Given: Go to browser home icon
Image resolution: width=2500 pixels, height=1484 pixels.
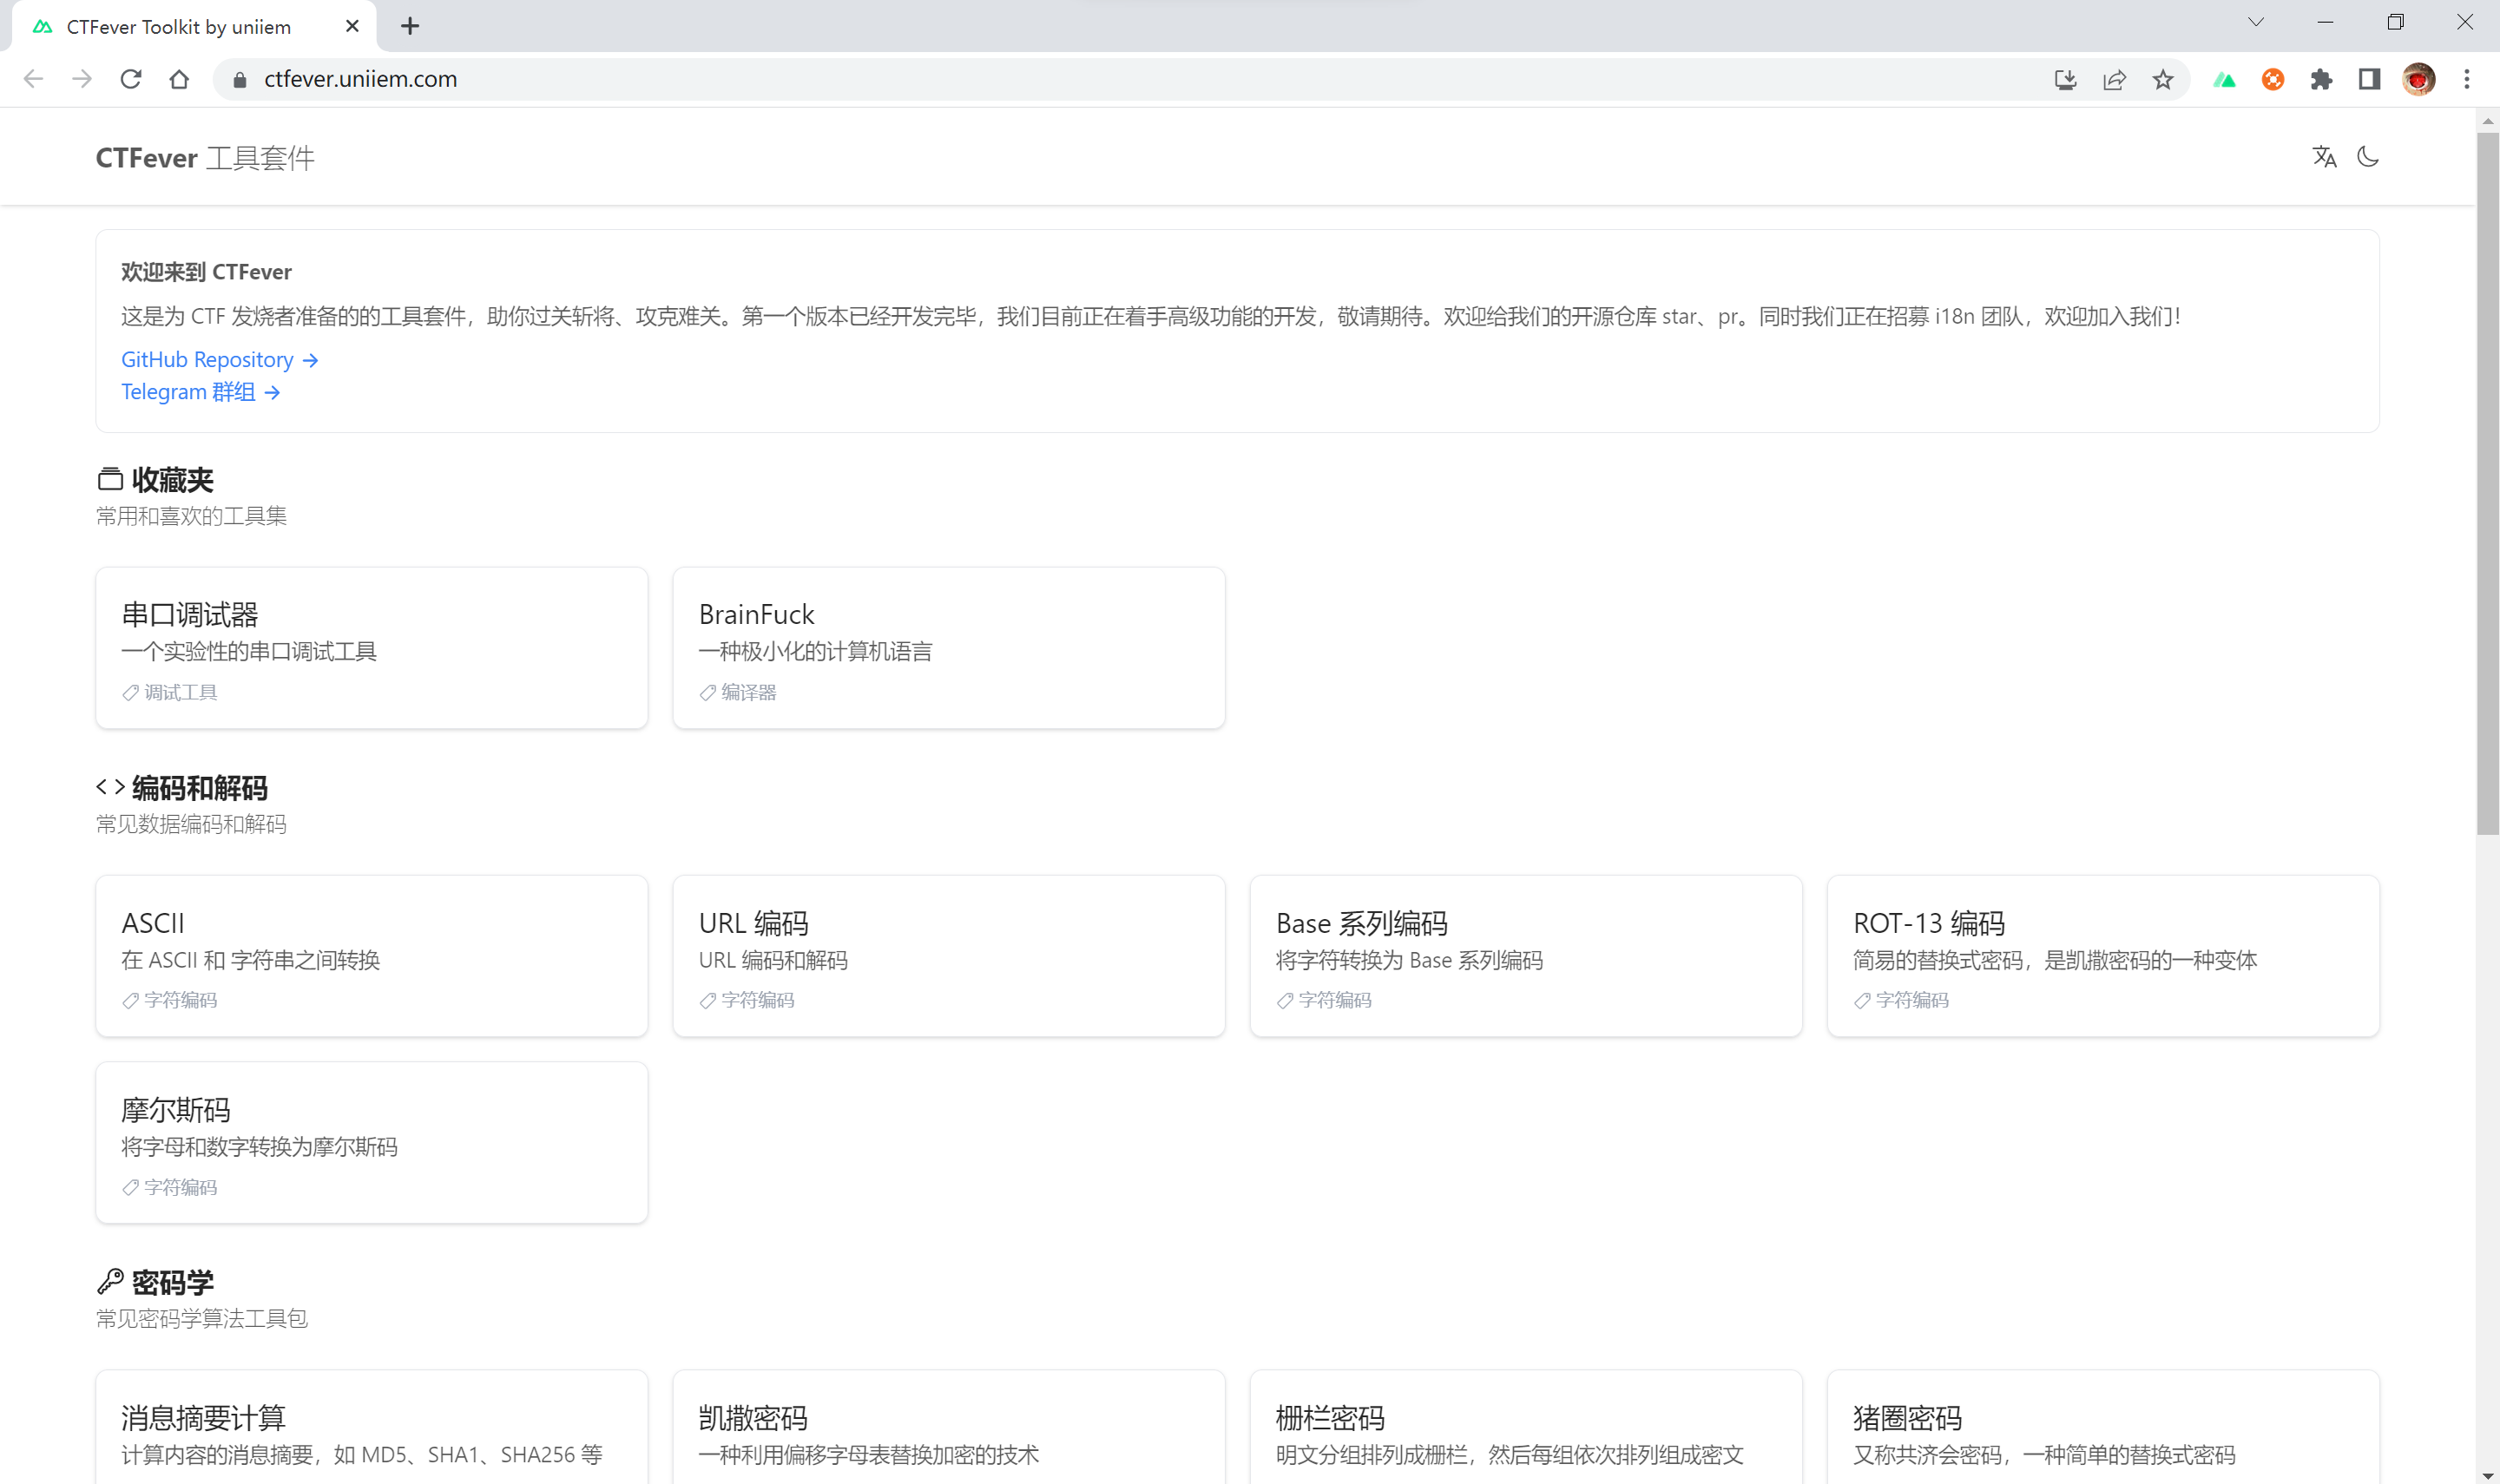Looking at the screenshot, I should (179, 79).
